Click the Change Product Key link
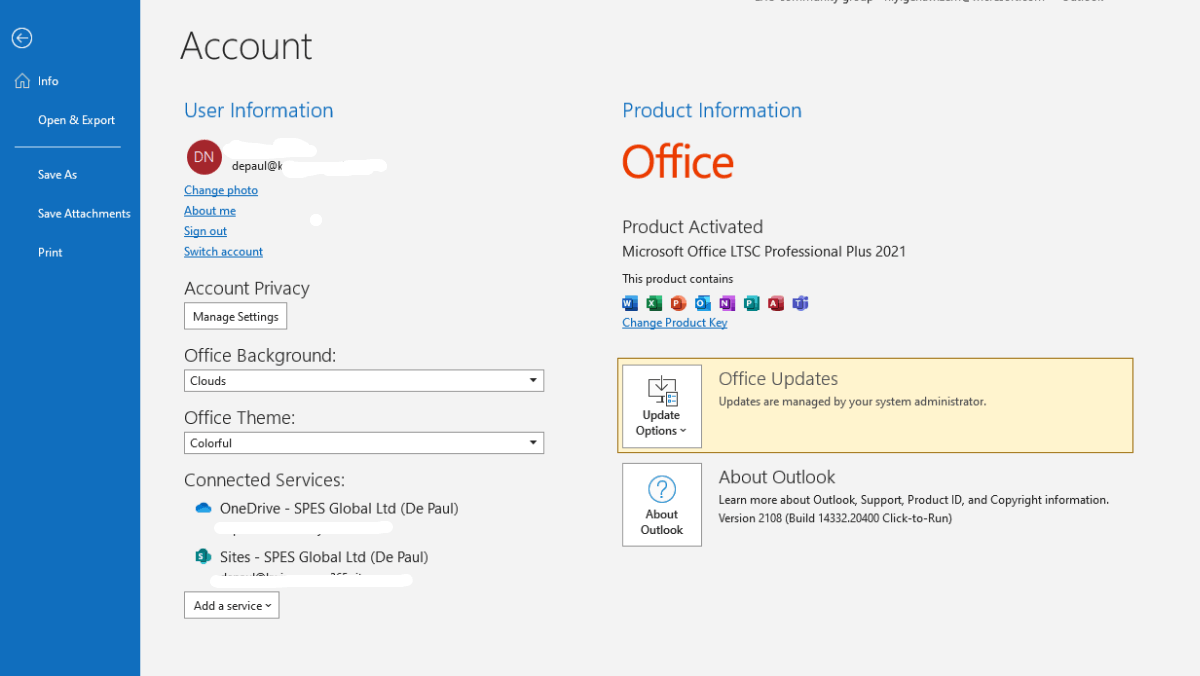This screenshot has width=1200, height=676. click(674, 322)
